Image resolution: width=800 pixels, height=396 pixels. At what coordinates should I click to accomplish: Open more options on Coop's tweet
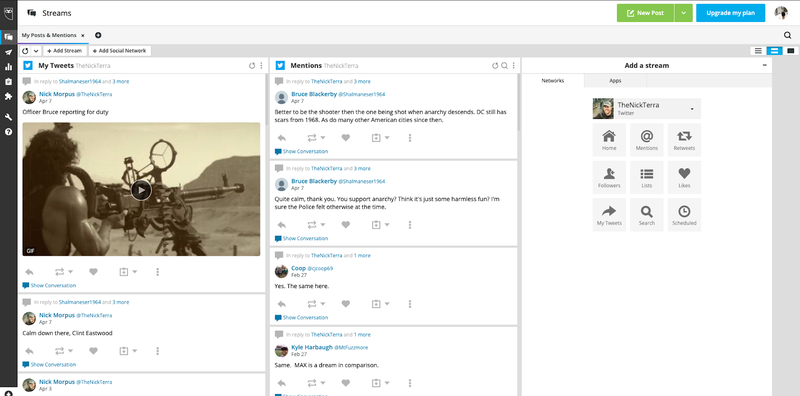410,304
